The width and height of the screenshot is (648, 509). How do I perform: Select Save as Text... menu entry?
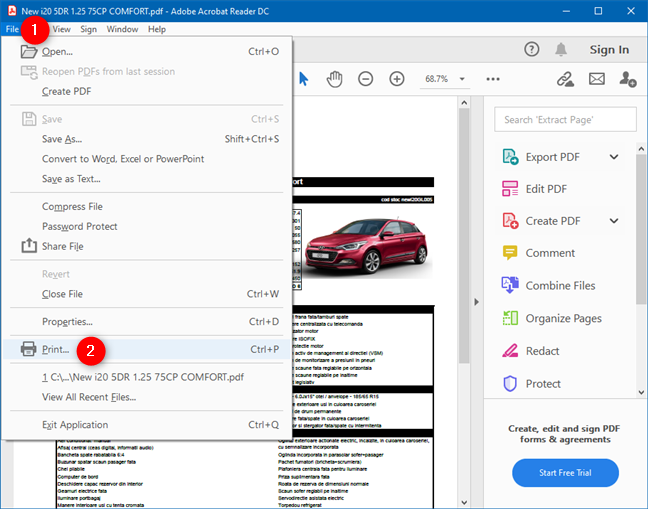[70, 179]
